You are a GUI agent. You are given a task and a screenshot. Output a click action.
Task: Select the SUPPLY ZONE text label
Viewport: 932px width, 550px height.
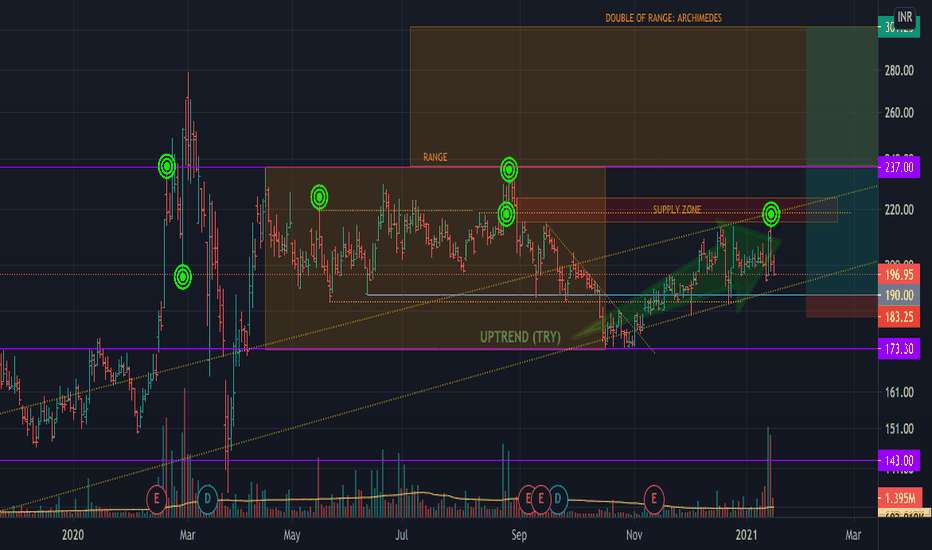(x=677, y=209)
